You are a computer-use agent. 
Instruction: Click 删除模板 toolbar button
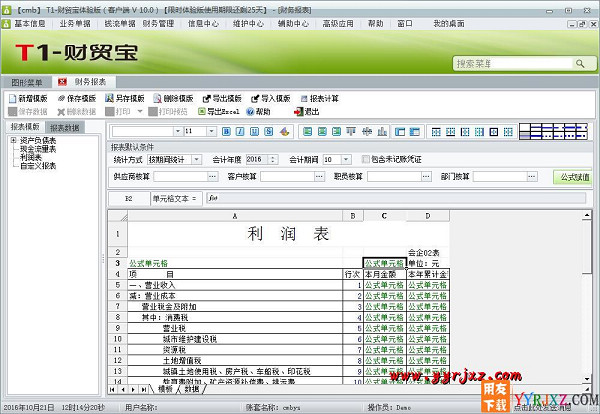[x=173, y=99]
